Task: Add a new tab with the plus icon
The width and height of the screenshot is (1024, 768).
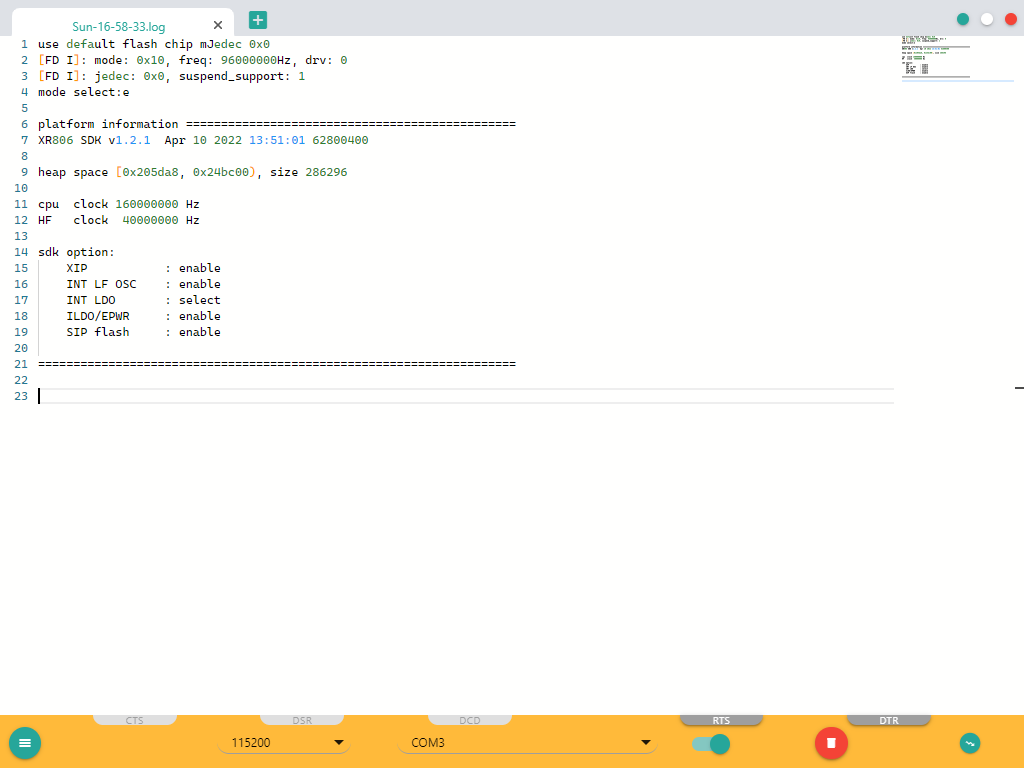Action: point(258,19)
